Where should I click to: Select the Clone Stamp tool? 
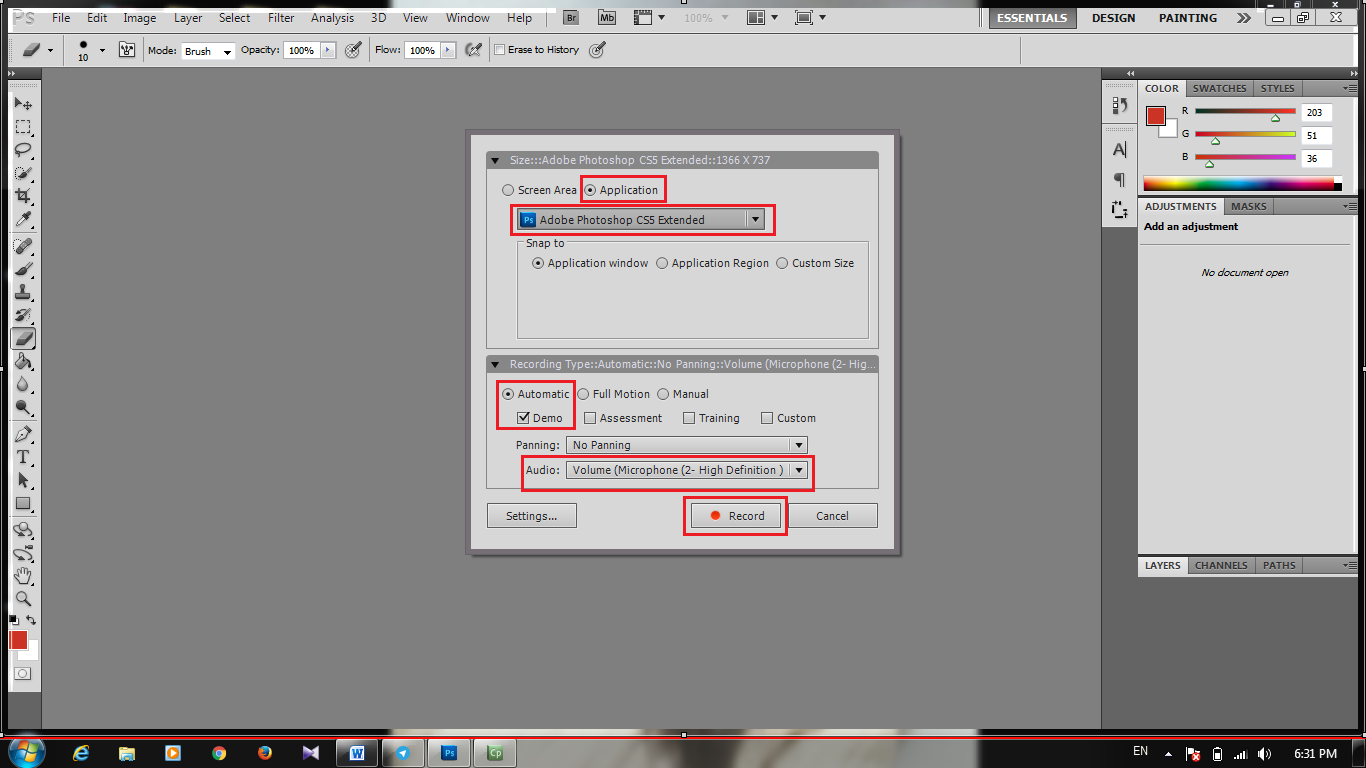pos(23,292)
